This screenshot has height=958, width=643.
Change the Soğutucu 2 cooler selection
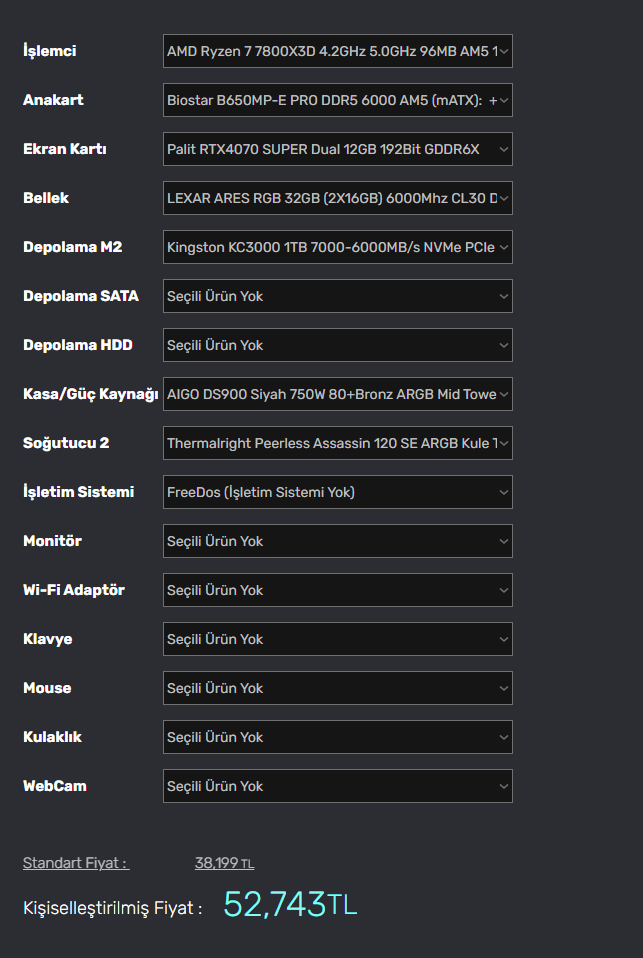click(x=337, y=443)
